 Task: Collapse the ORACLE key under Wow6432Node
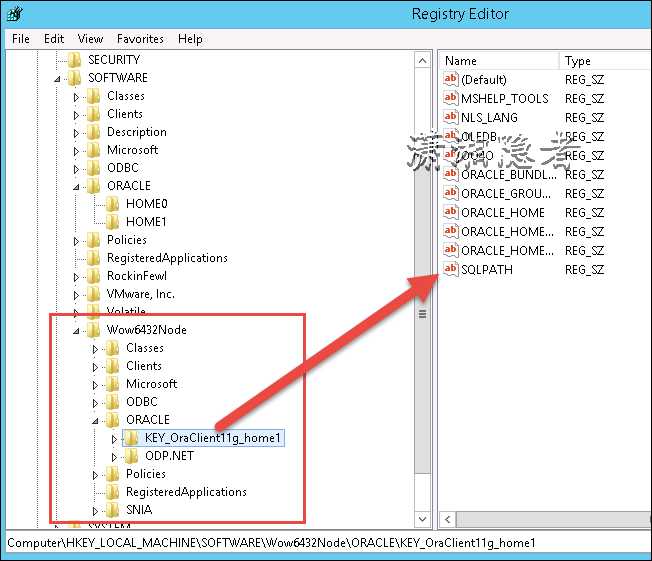coord(95,421)
